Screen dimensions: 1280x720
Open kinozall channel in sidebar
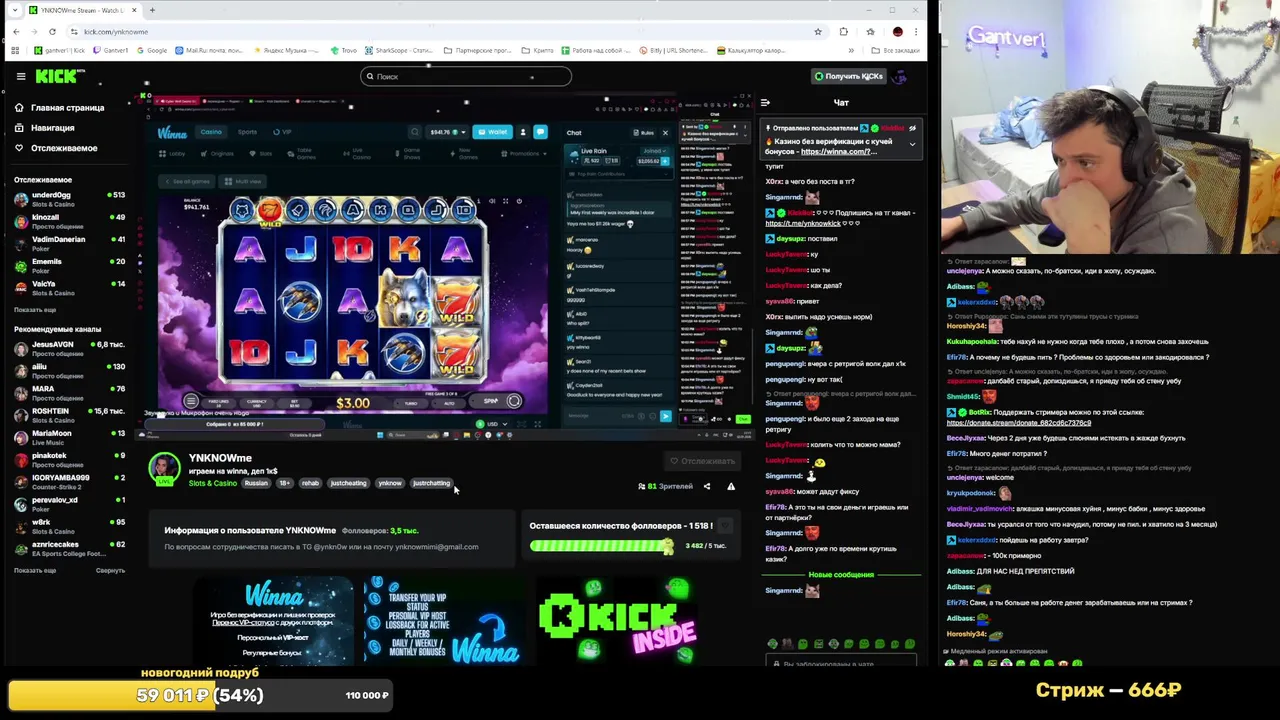click(68, 220)
